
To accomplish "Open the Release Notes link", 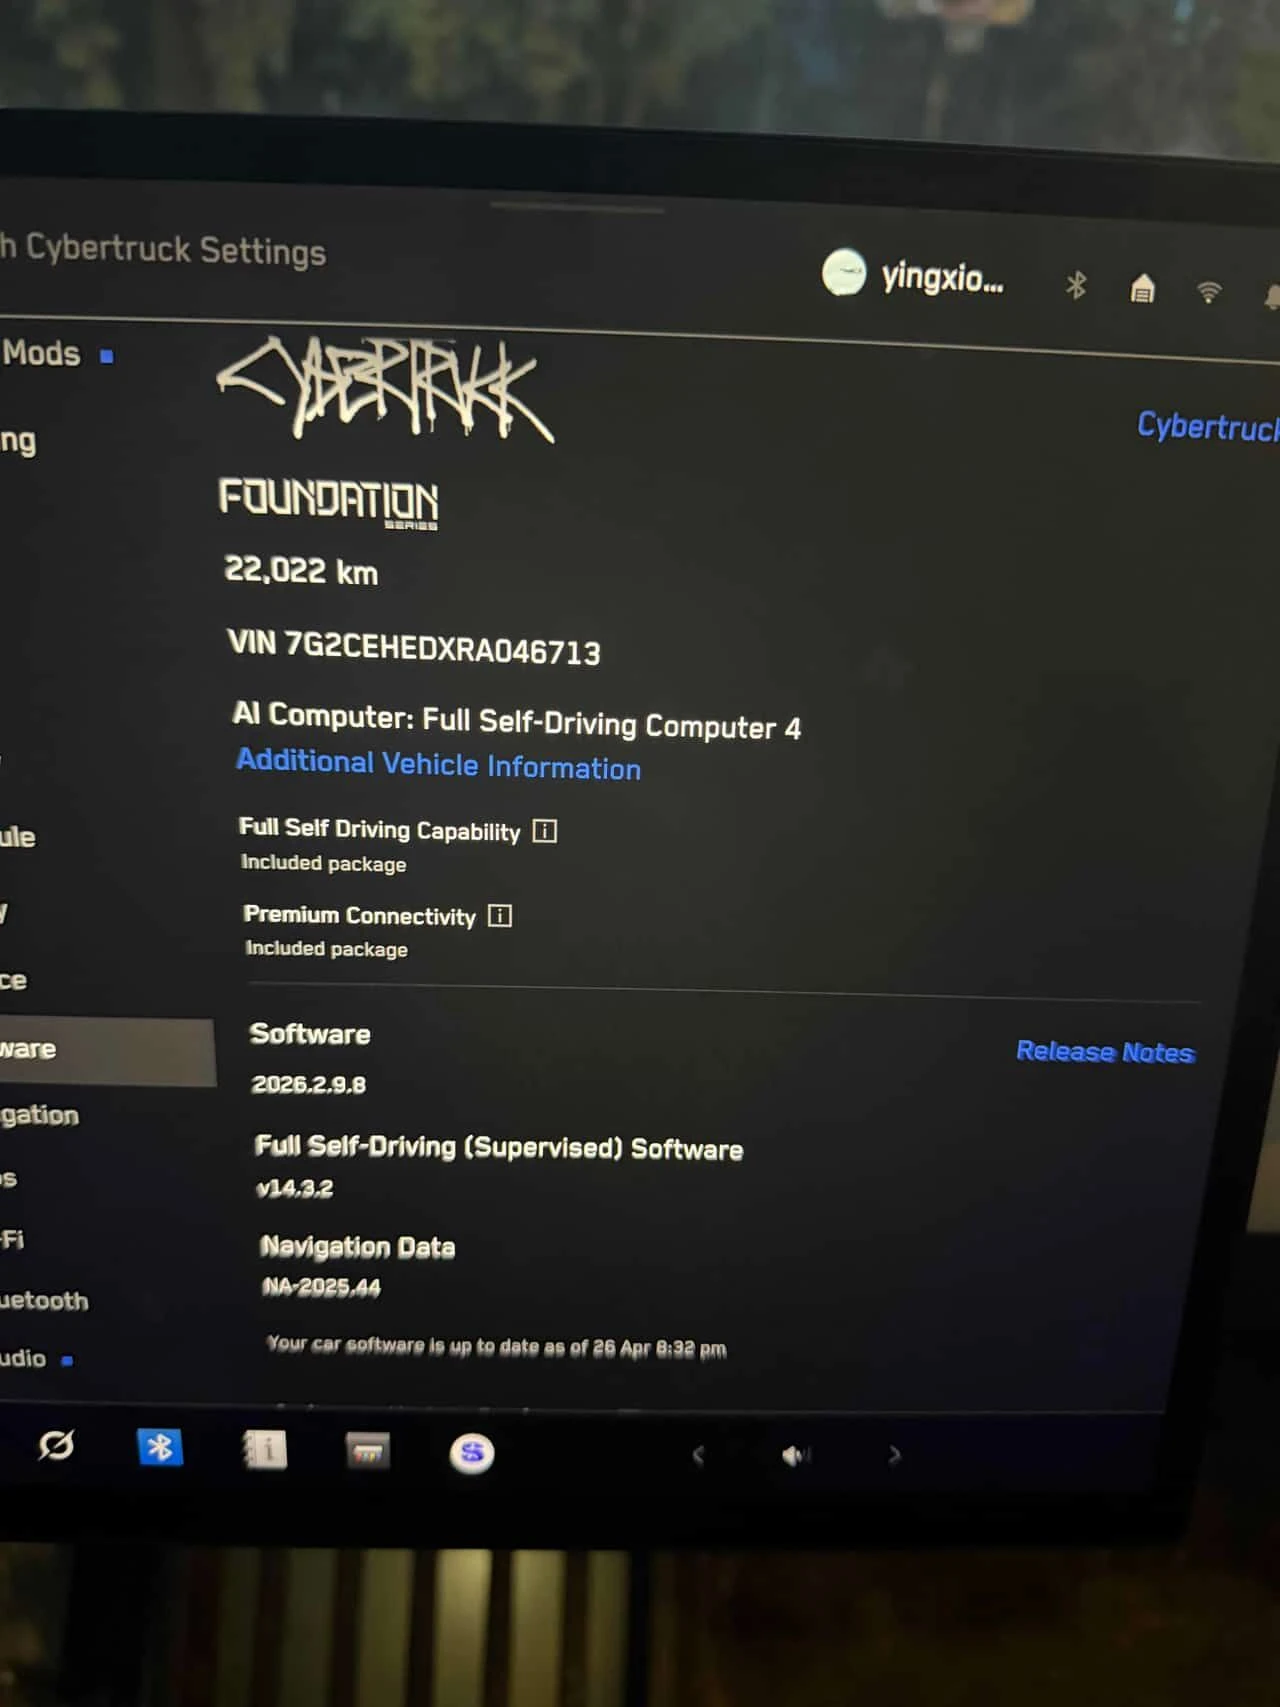I will [x=1105, y=1052].
